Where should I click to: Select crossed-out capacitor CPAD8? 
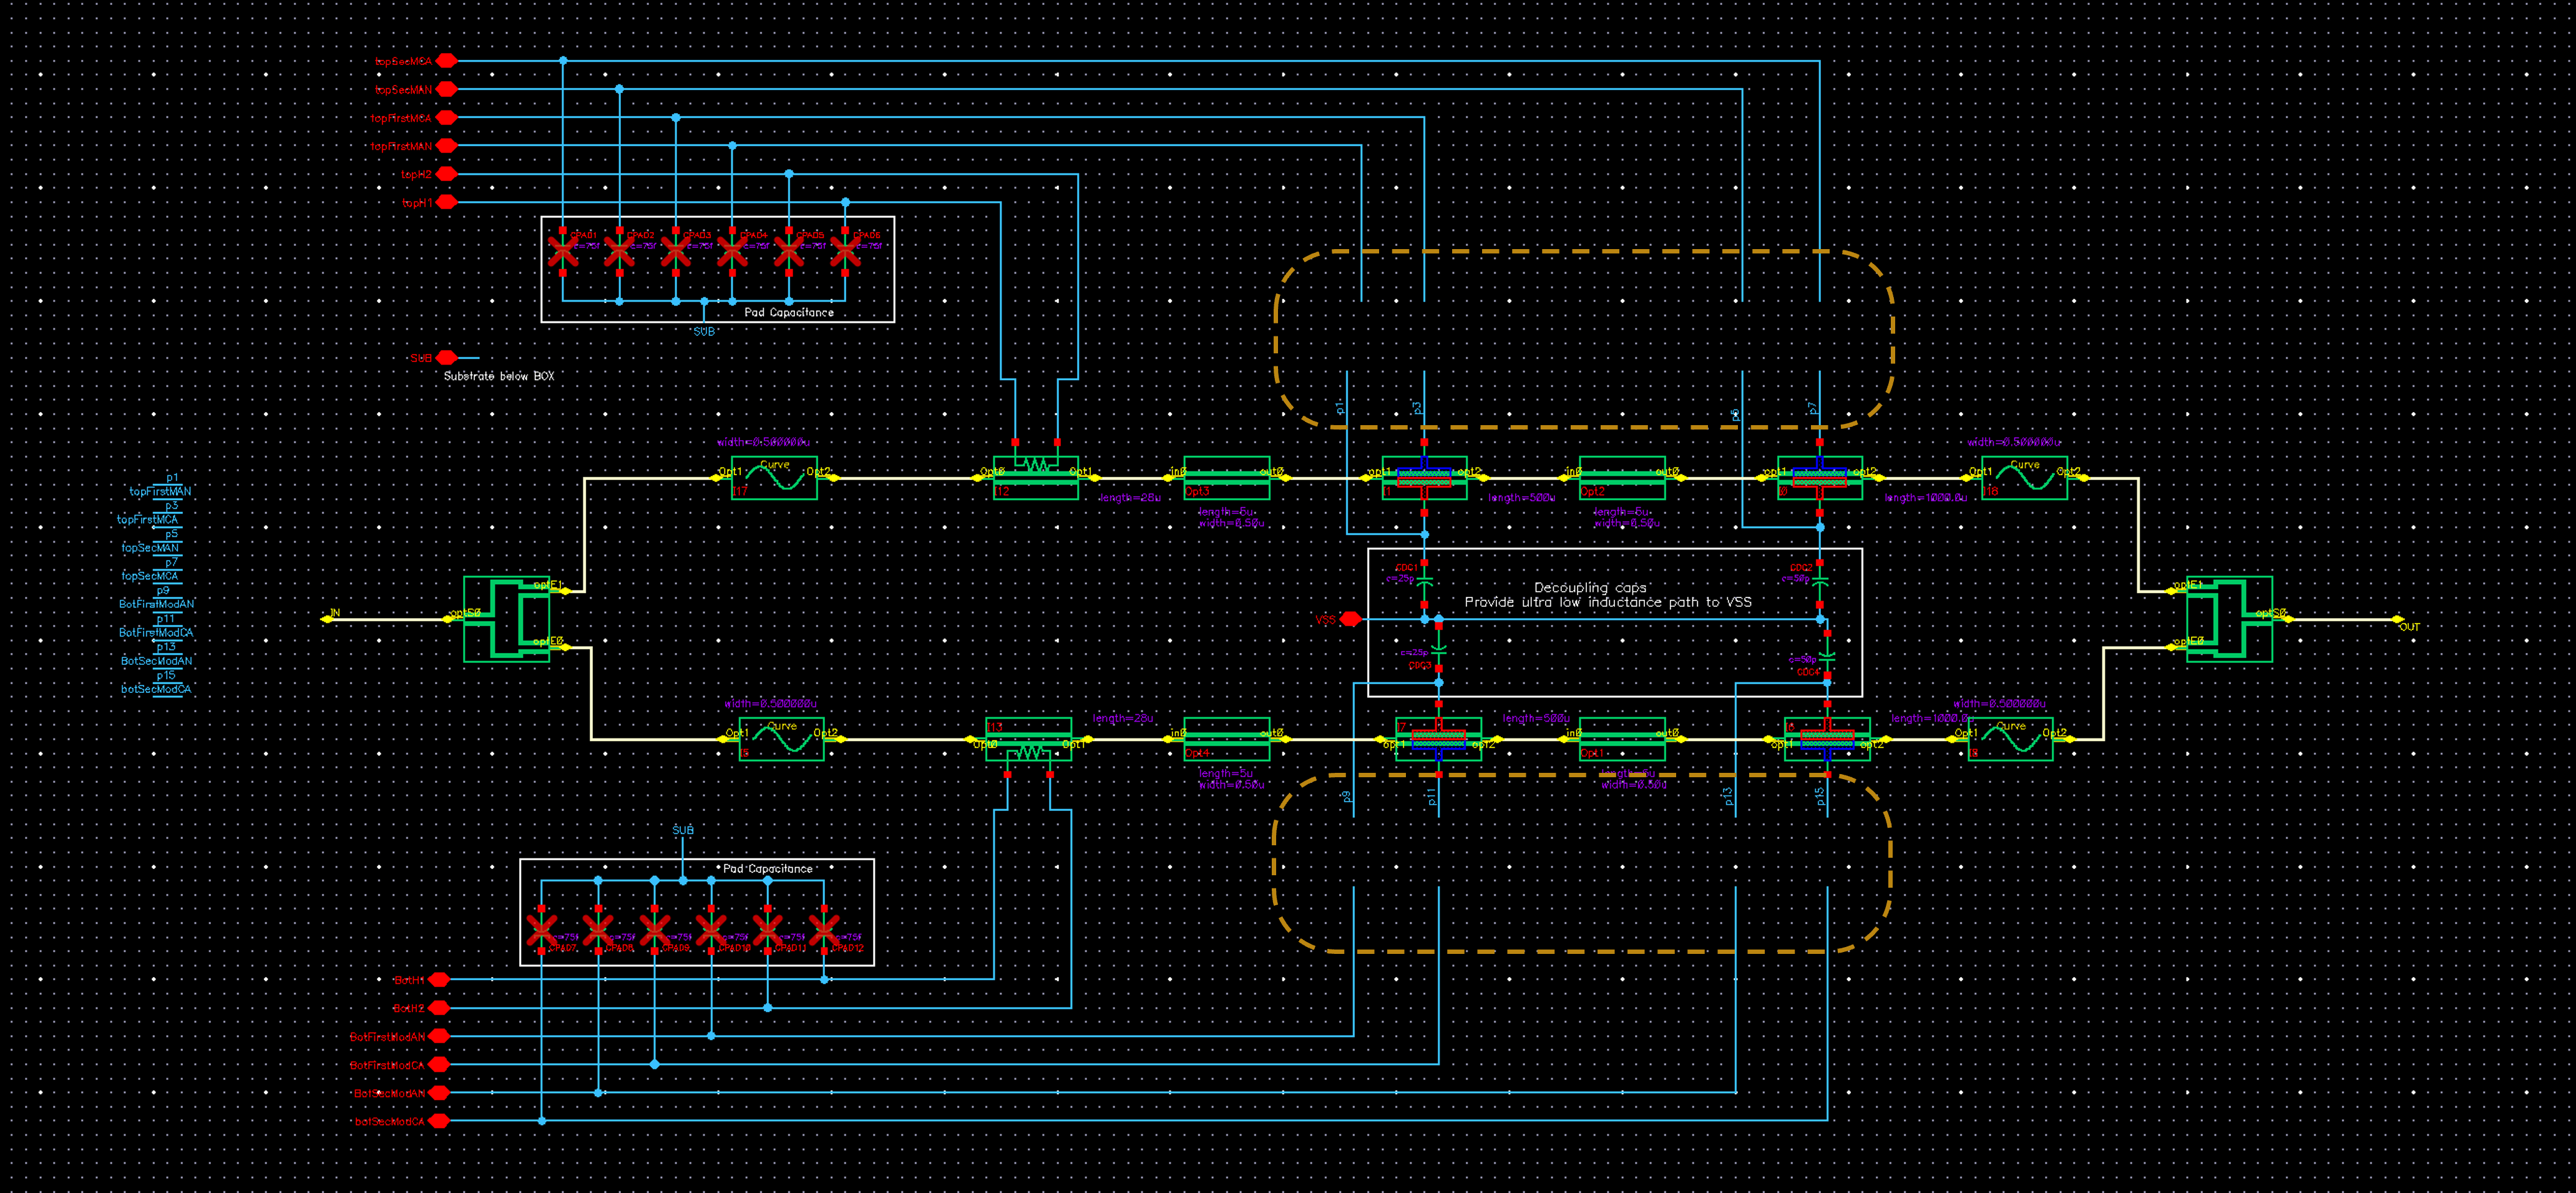[x=598, y=930]
